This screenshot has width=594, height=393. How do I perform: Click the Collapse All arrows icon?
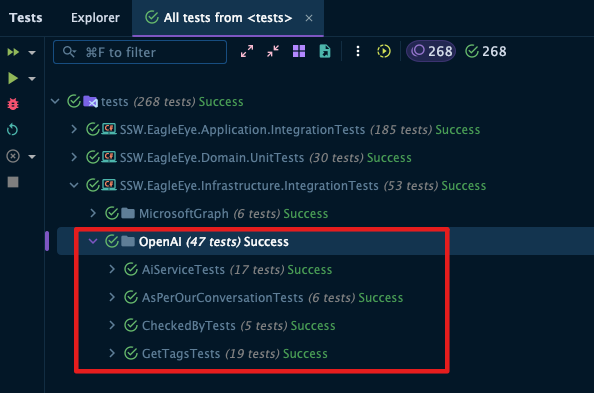tap(273, 51)
